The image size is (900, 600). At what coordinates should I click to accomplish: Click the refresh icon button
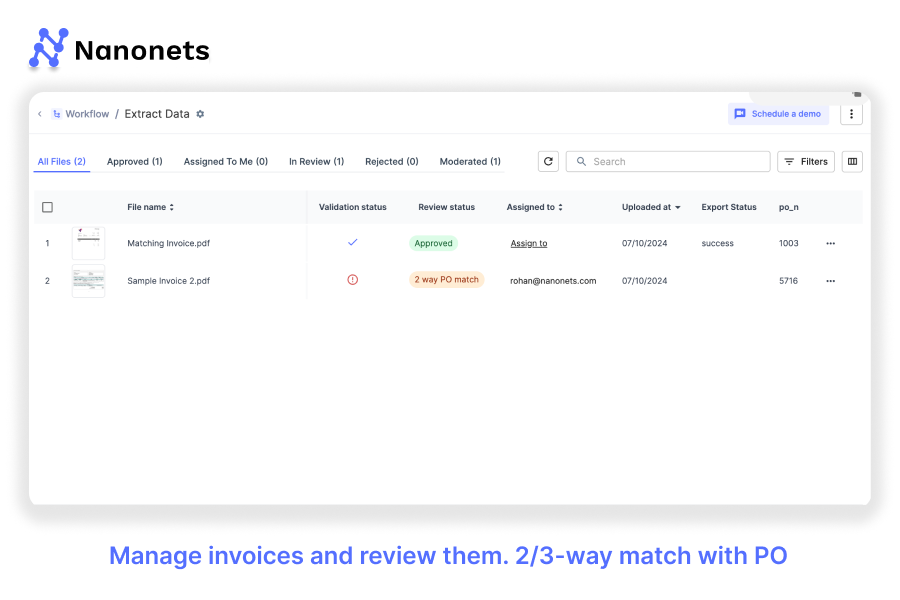click(x=548, y=161)
